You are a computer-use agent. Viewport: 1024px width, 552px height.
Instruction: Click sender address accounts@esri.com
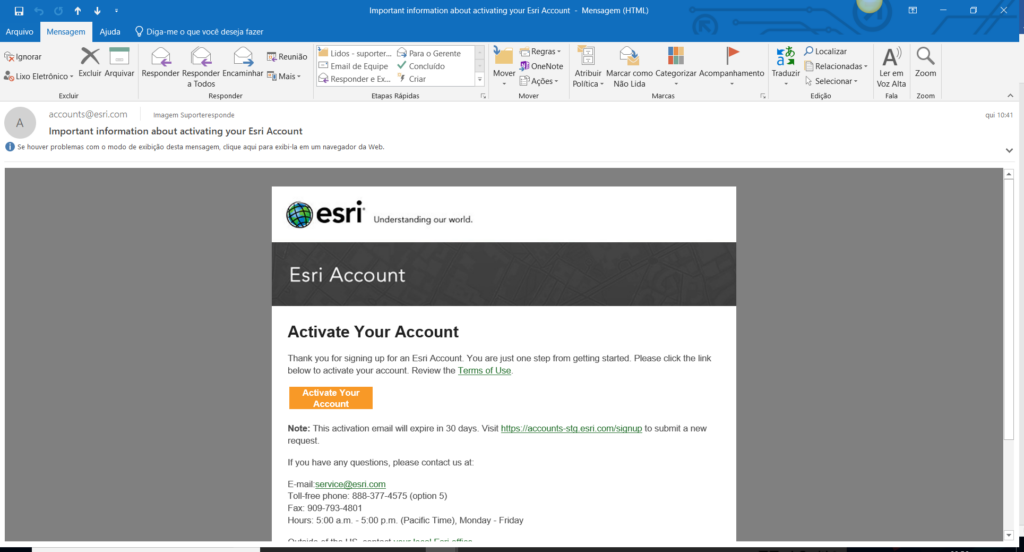tap(88, 114)
